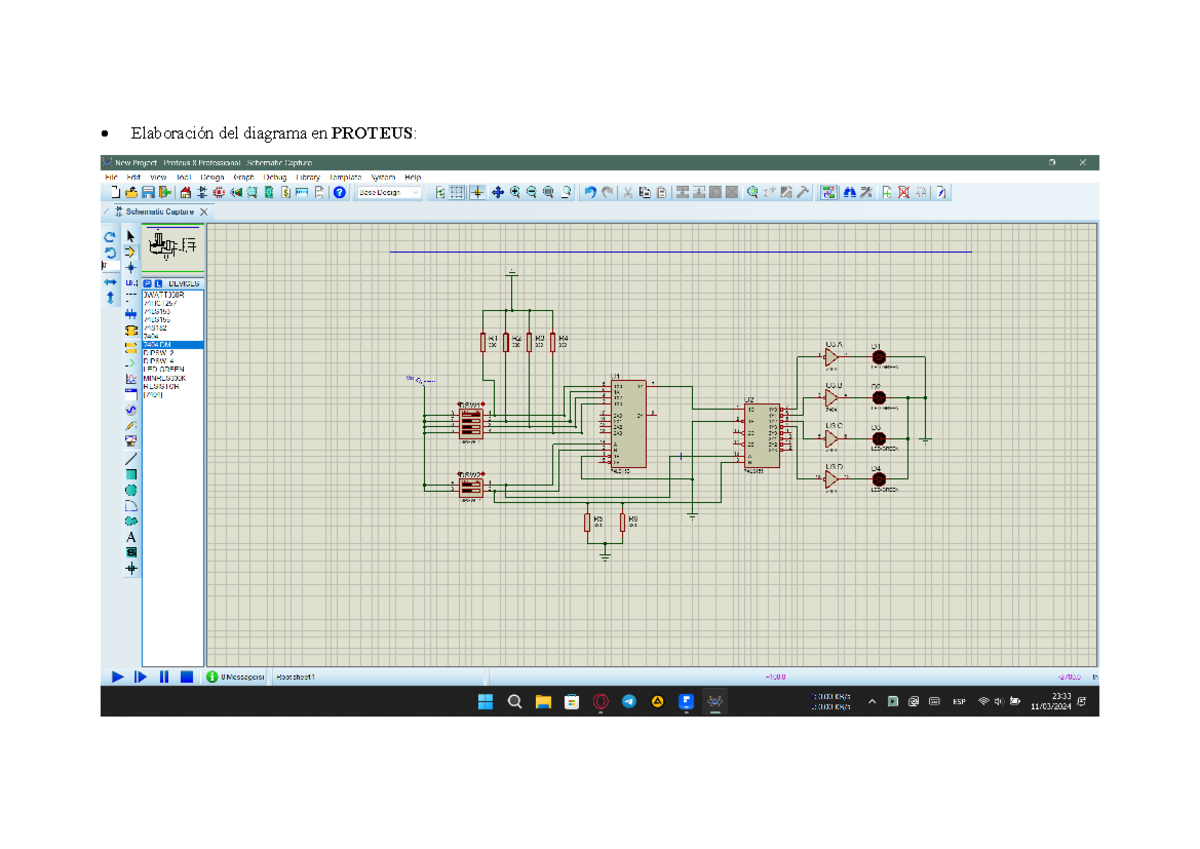Viewport: 1200px width, 849px height.
Task: Choose the Component Mode tool
Action: click(131, 253)
